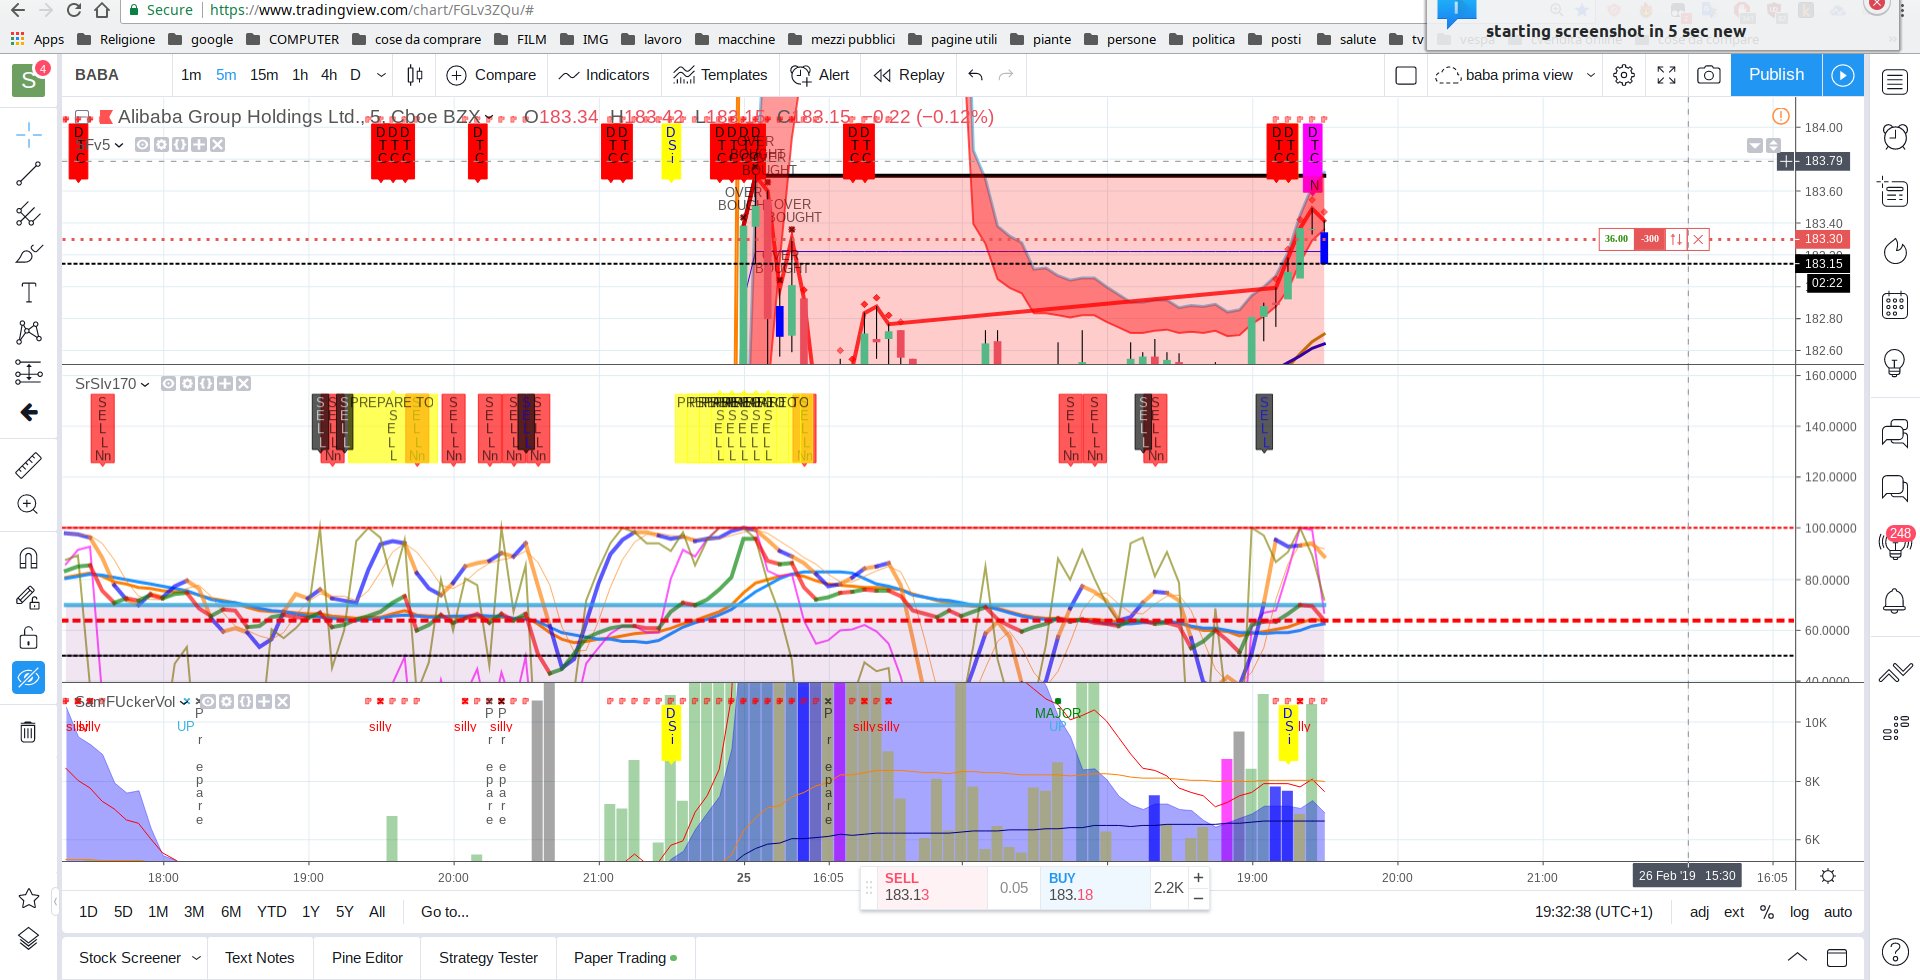
Task: Open the Strategy Tester tab
Action: tap(488, 958)
